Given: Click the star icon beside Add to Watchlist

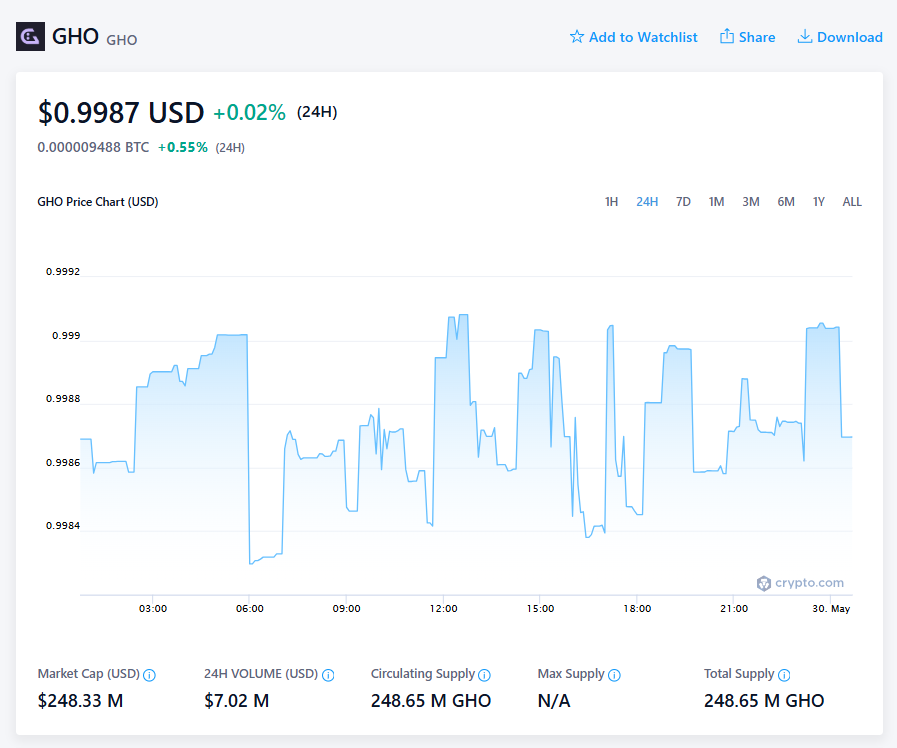Looking at the screenshot, I should [577, 37].
